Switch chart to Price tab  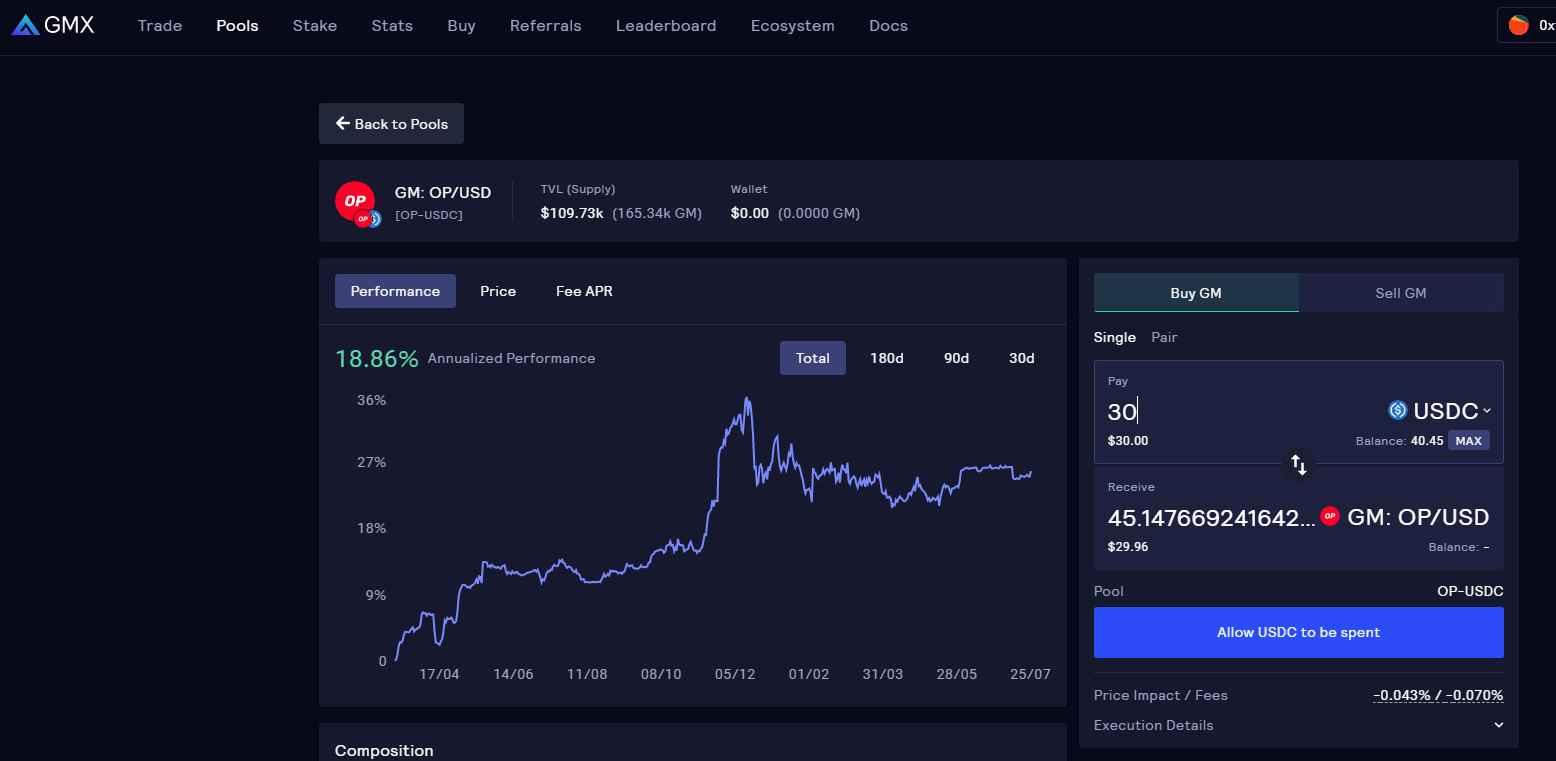click(x=498, y=291)
